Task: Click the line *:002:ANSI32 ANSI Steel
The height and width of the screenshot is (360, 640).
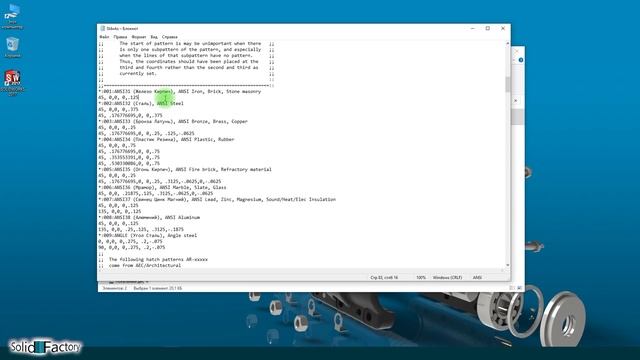Action: click(x=141, y=103)
